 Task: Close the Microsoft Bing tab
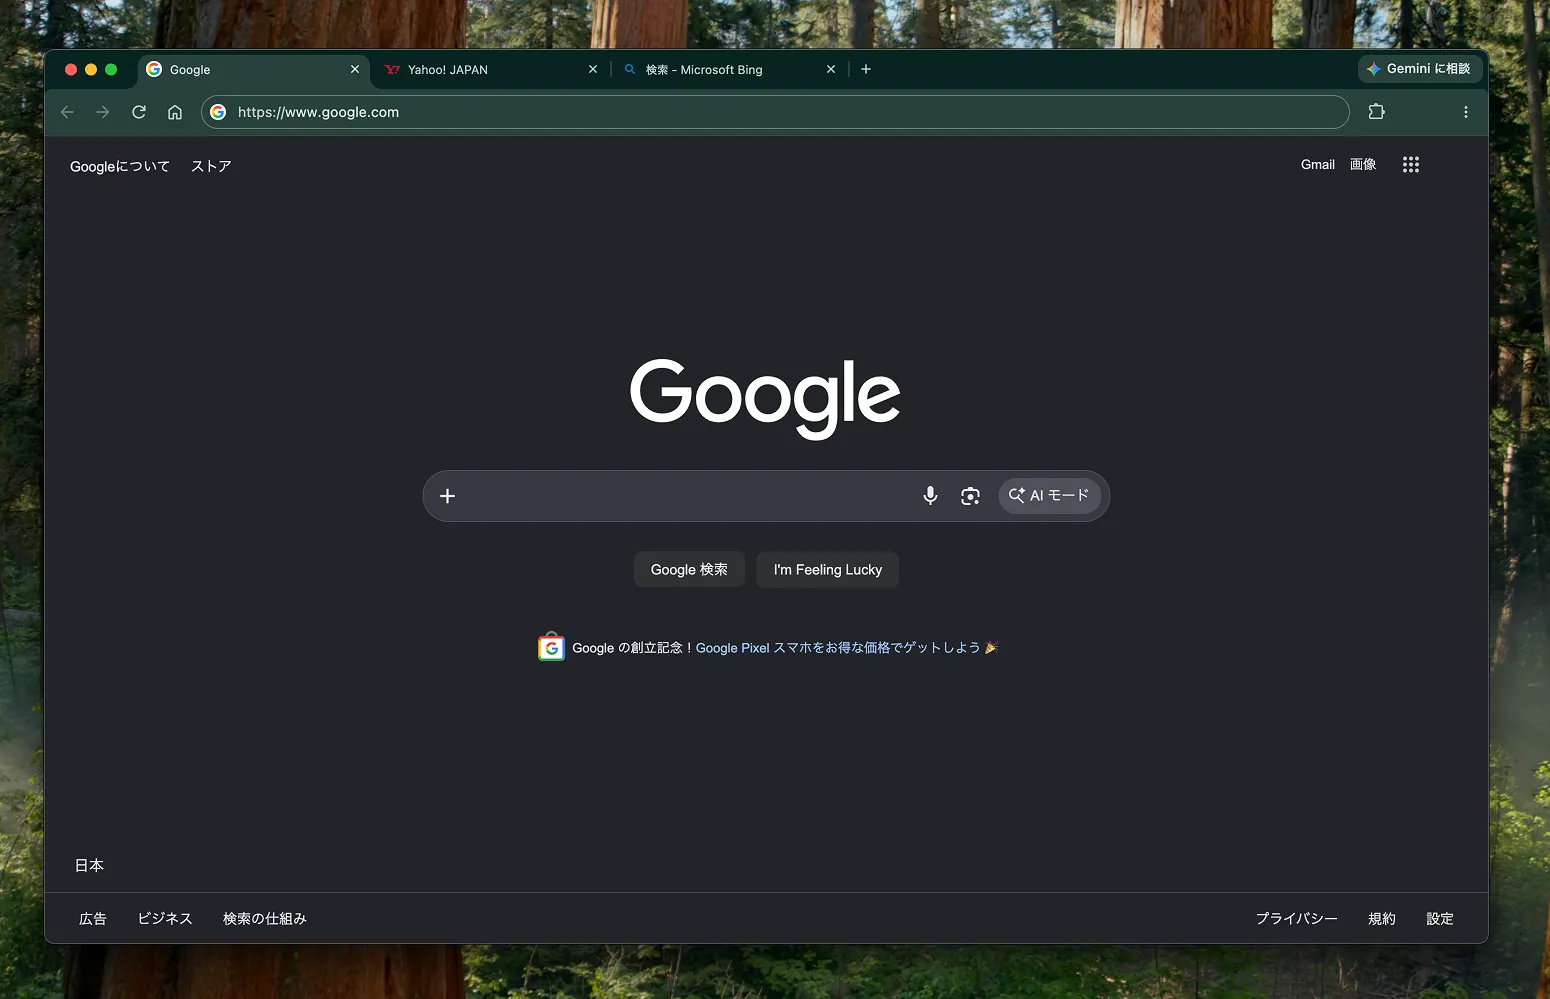[x=831, y=69]
